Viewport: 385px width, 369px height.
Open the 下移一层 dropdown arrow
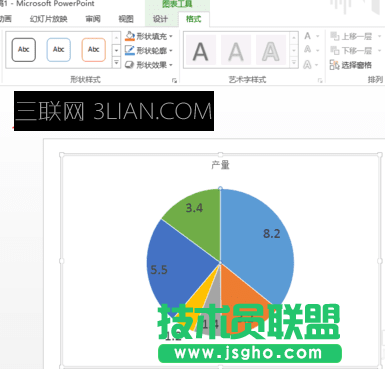pyautogui.click(x=379, y=51)
